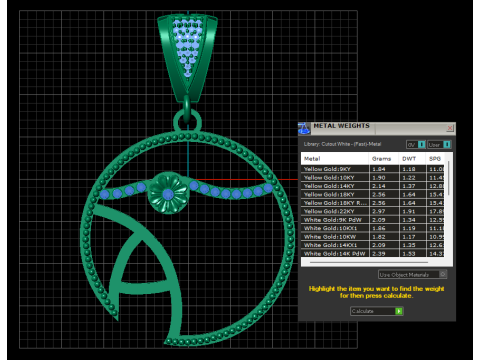Screen dimensions: 480x360
Task: Click the Metal Weights scale icon
Action: (304, 129)
